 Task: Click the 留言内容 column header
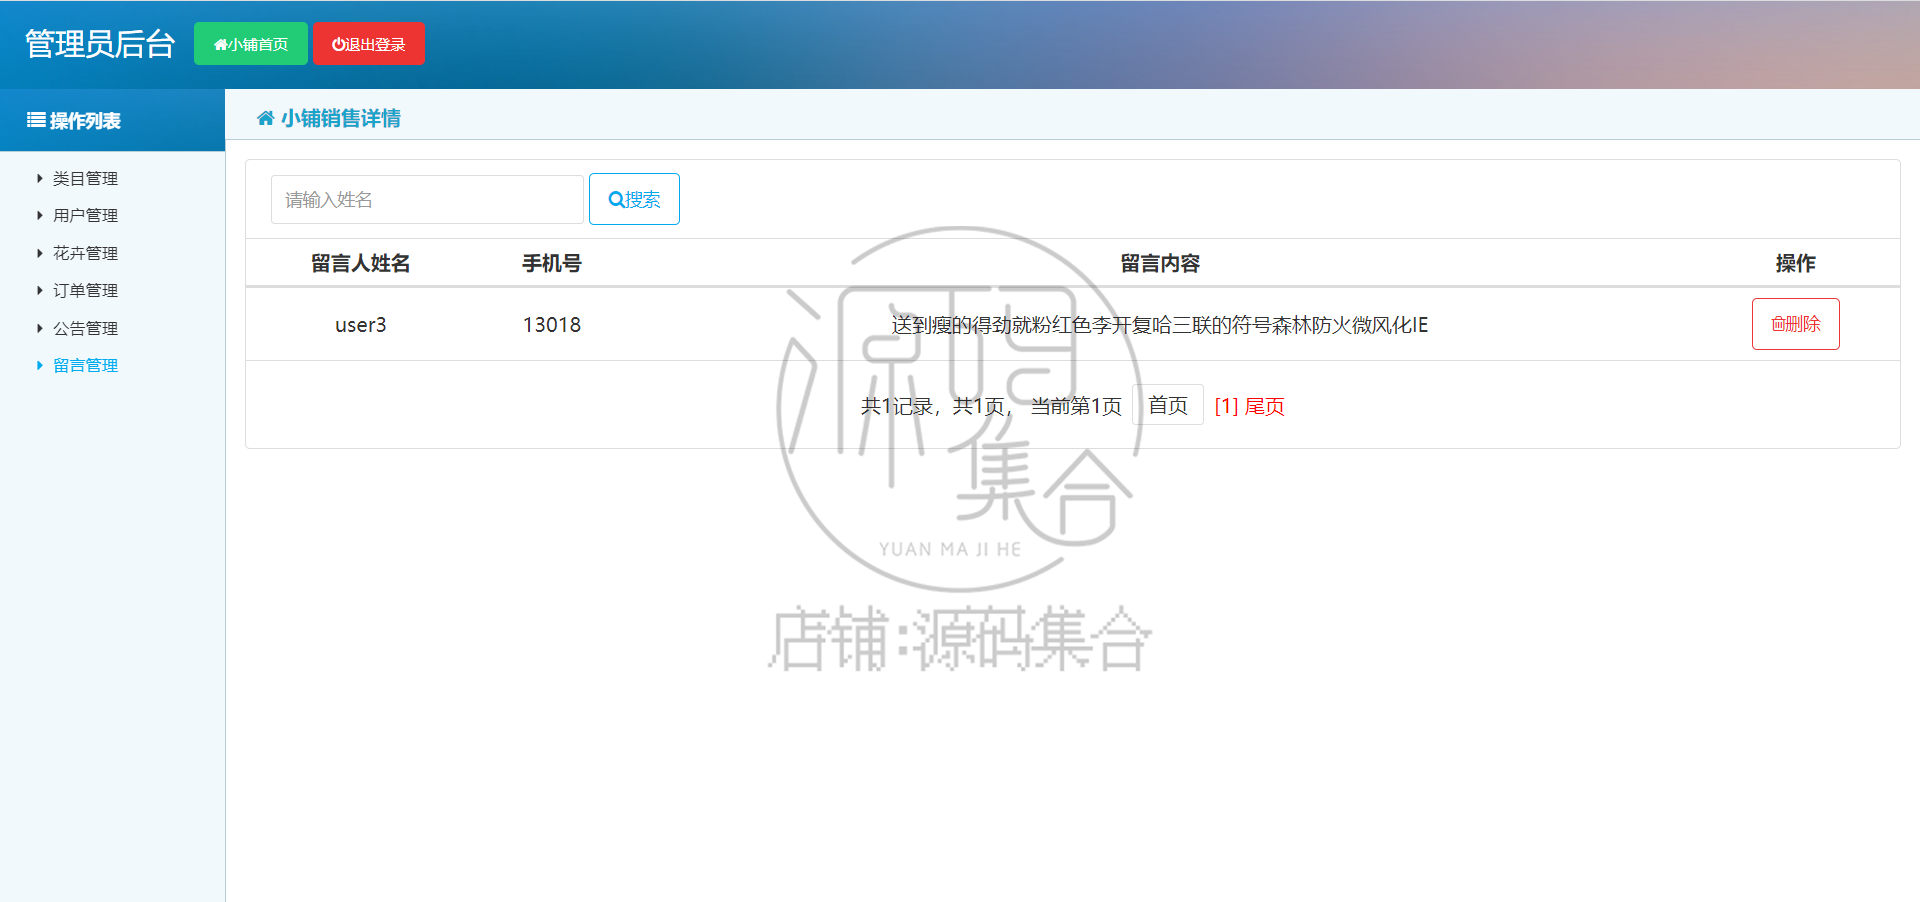(1160, 263)
